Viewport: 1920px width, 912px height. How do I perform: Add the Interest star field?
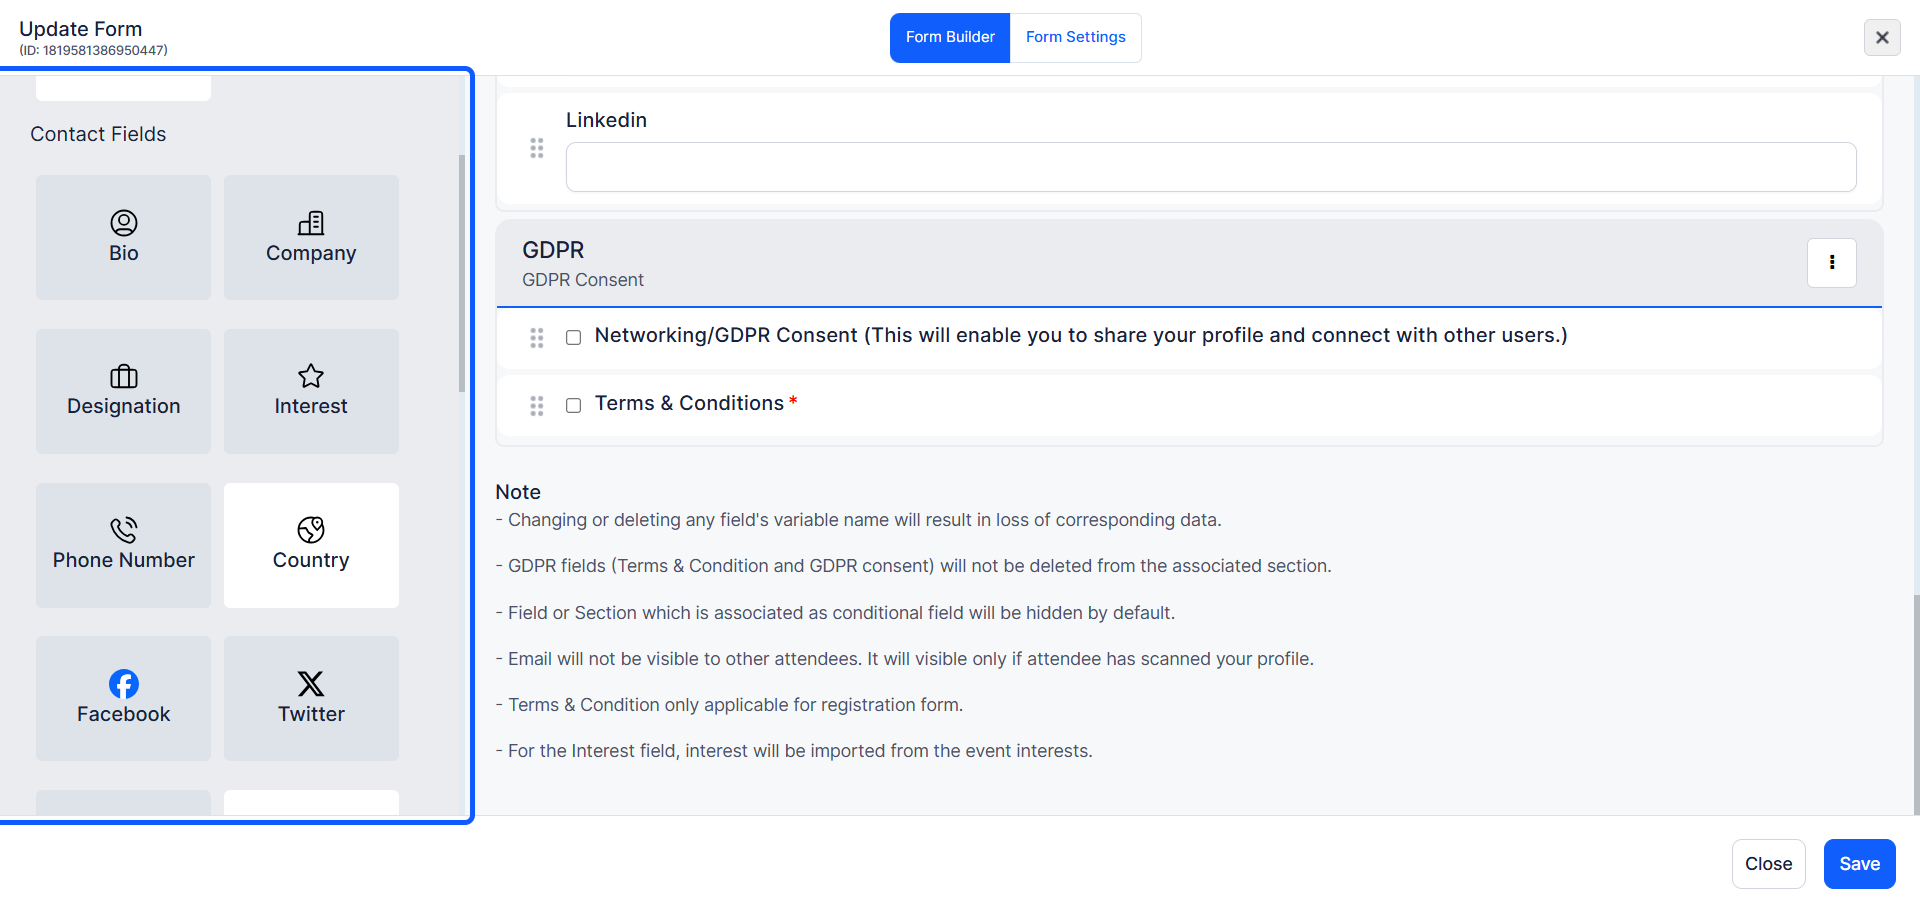pos(311,391)
